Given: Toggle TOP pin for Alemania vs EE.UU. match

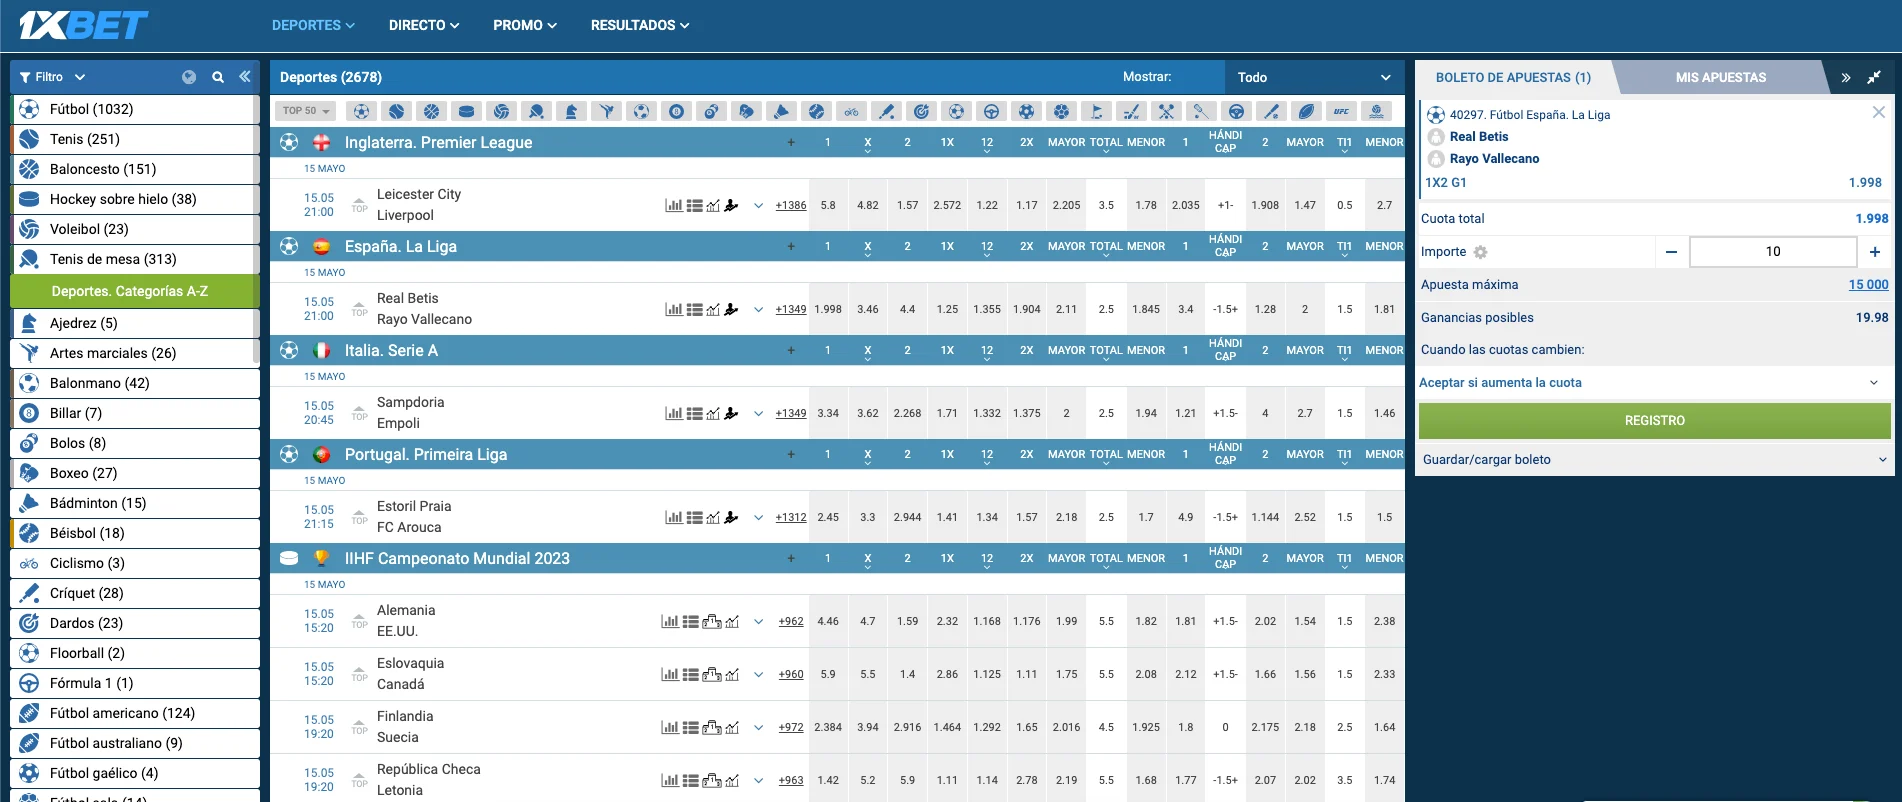Looking at the screenshot, I should [359, 621].
